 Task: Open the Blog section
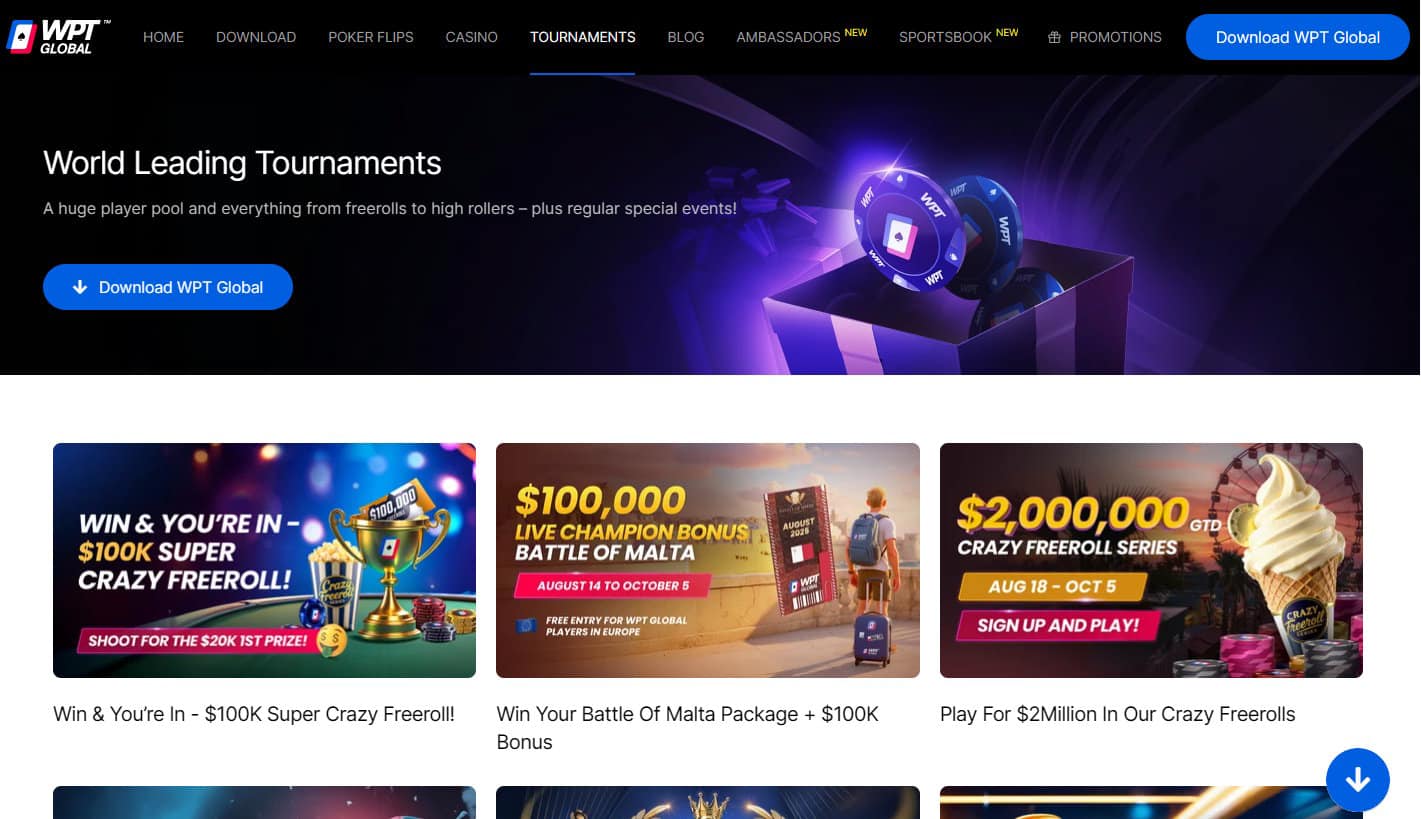(x=686, y=37)
